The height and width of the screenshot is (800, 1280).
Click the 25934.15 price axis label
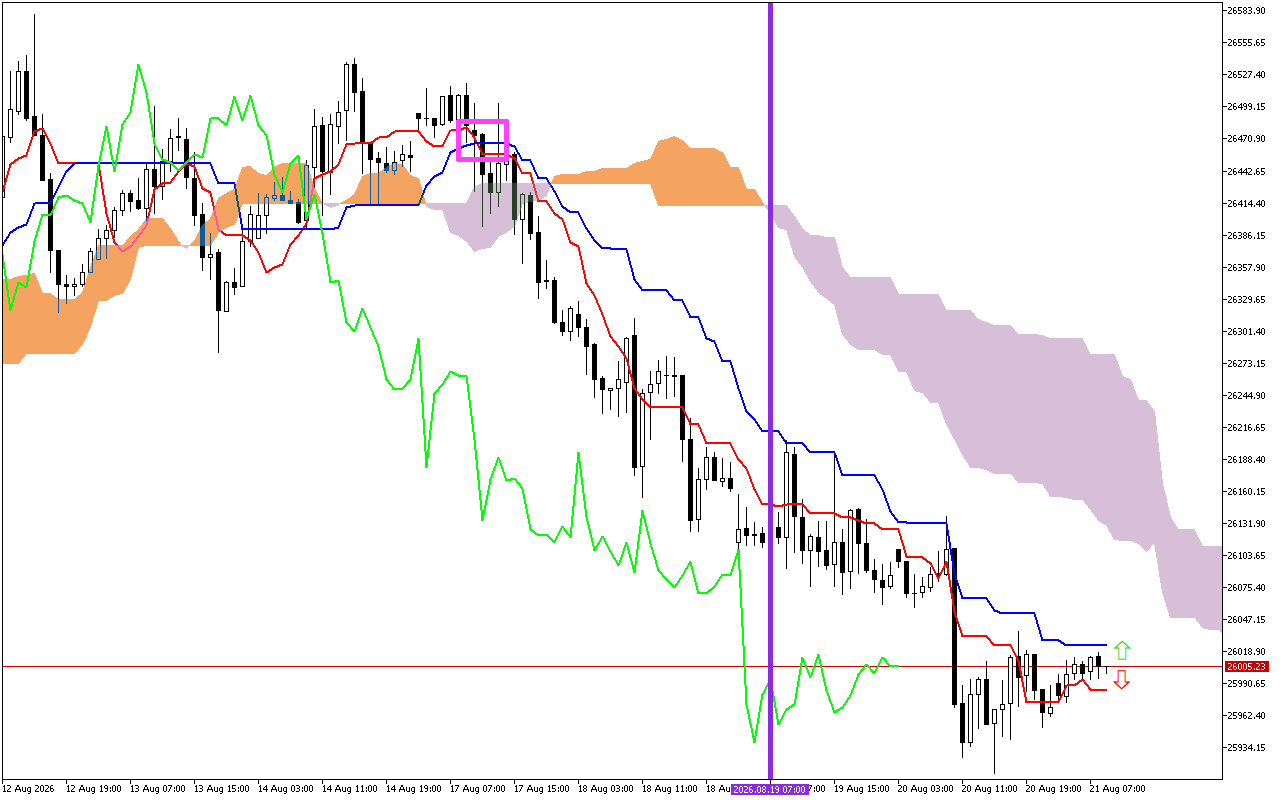coord(1246,747)
